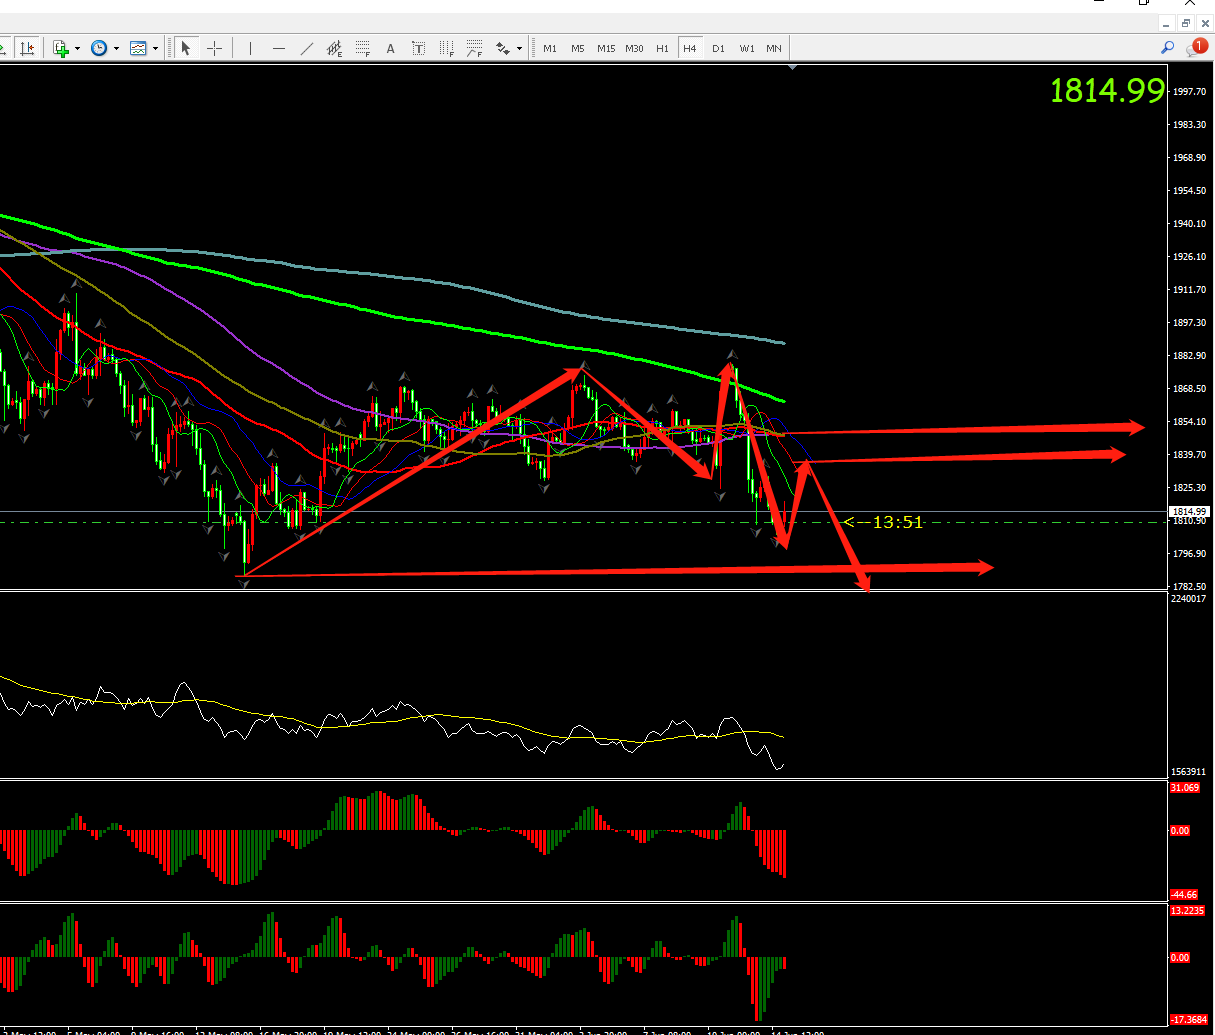Select the diagonal trendline tool

point(306,48)
